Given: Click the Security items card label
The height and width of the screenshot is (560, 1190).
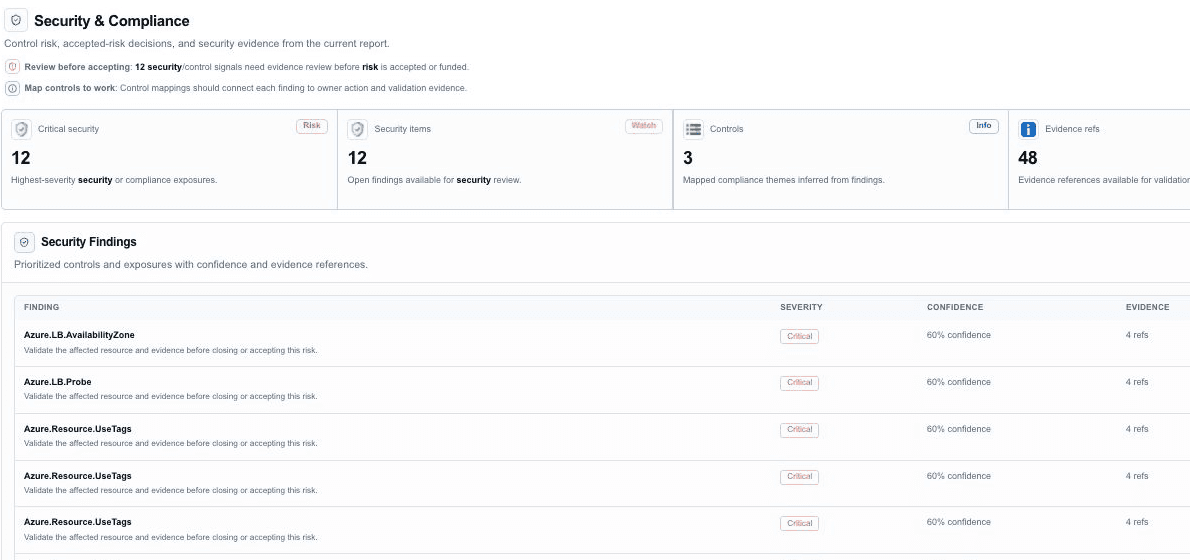Looking at the screenshot, I should click(x=402, y=129).
